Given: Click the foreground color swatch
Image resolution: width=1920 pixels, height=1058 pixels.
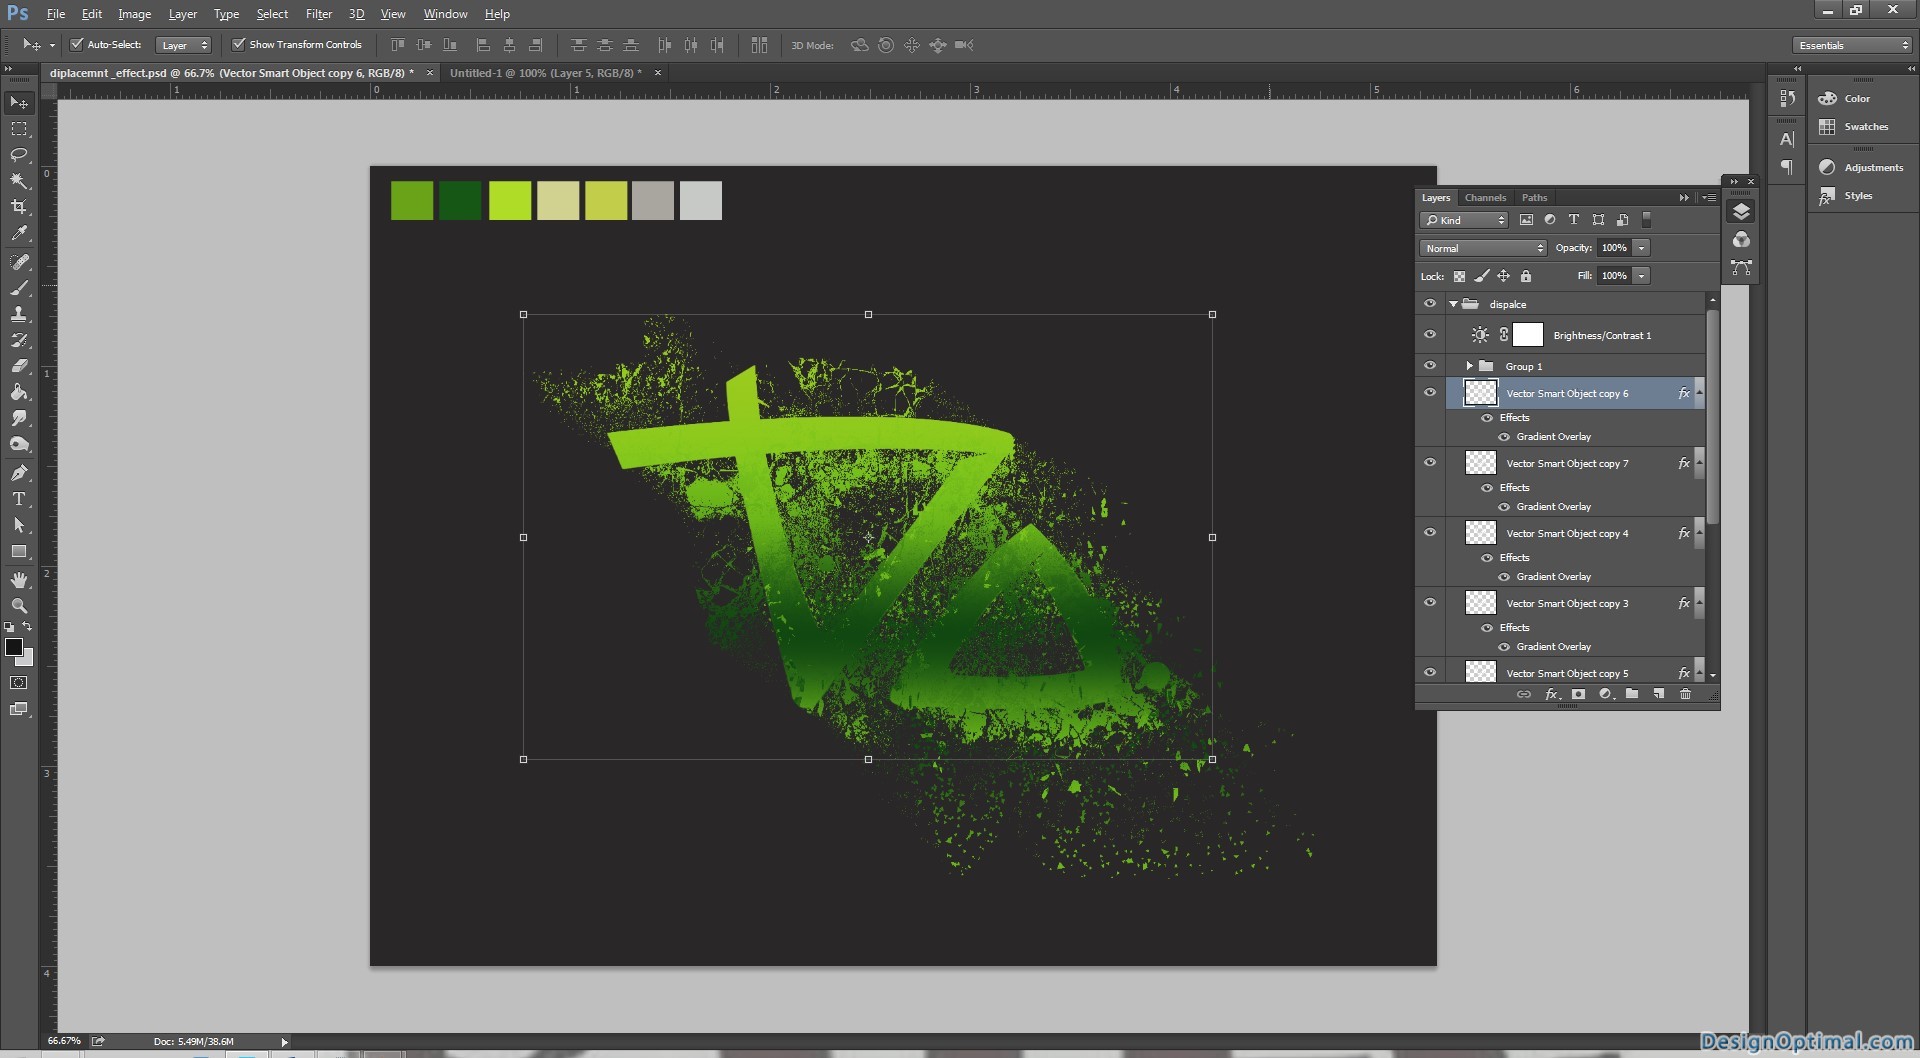Looking at the screenshot, I should (13, 647).
